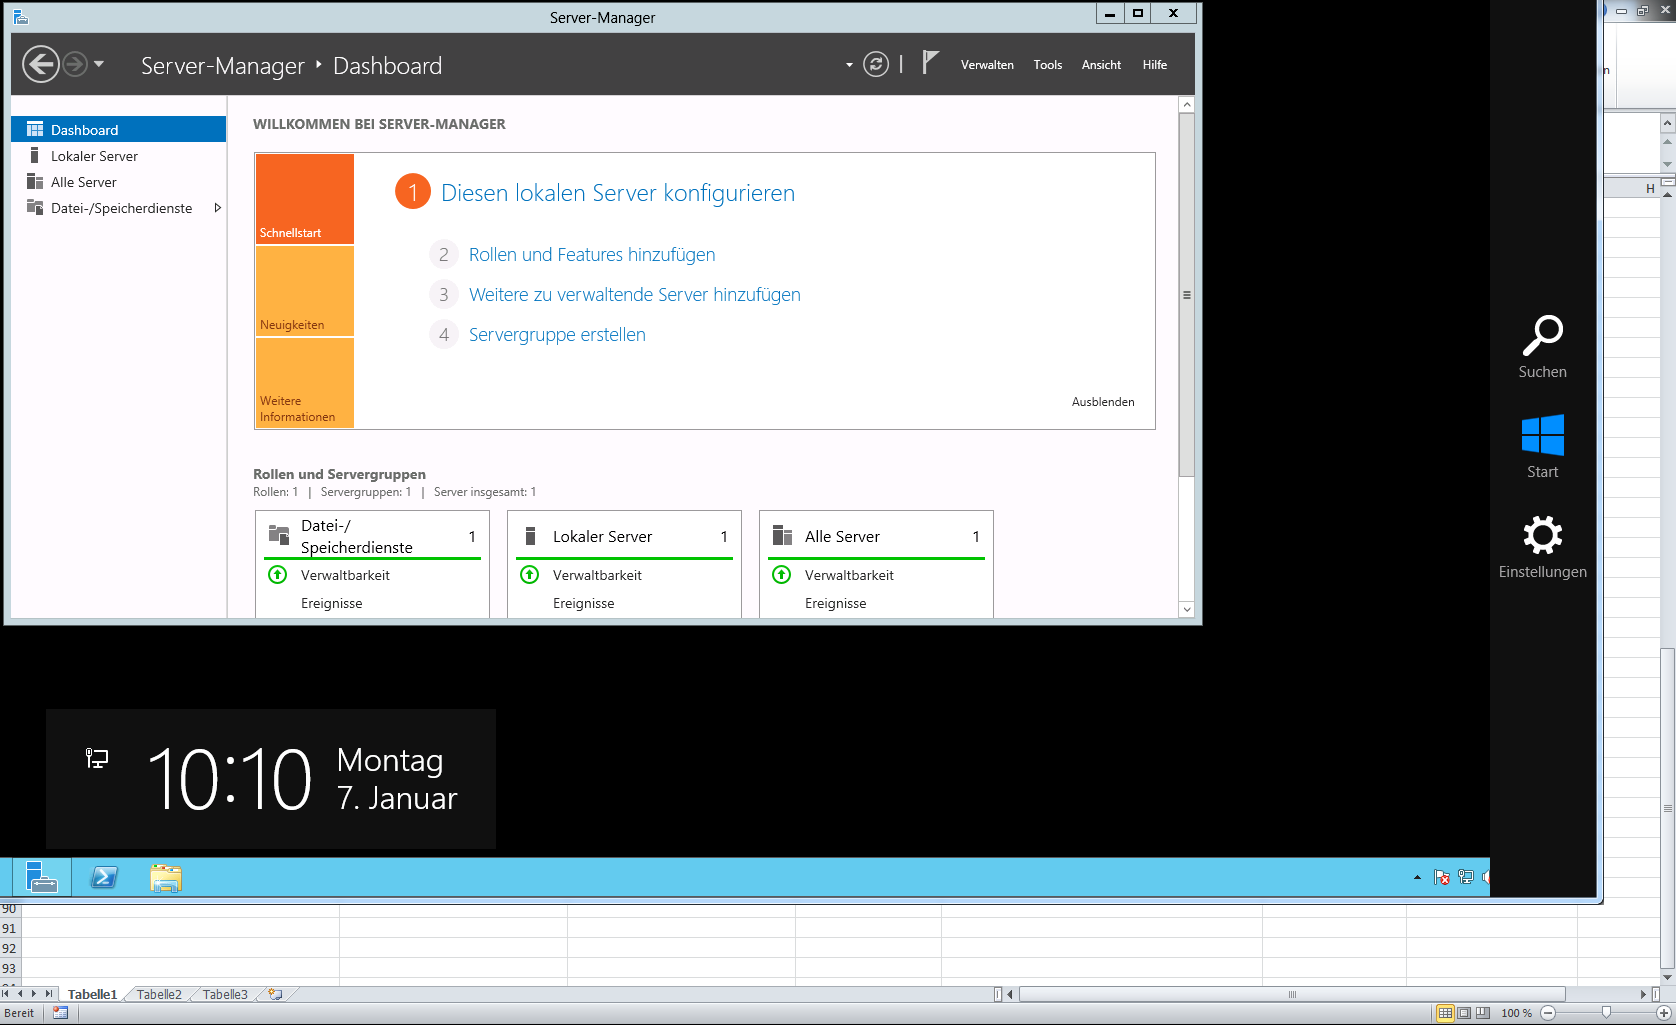Image resolution: width=1676 pixels, height=1025 pixels.
Task: Select Lokaler Server in the sidebar
Action: (119, 156)
